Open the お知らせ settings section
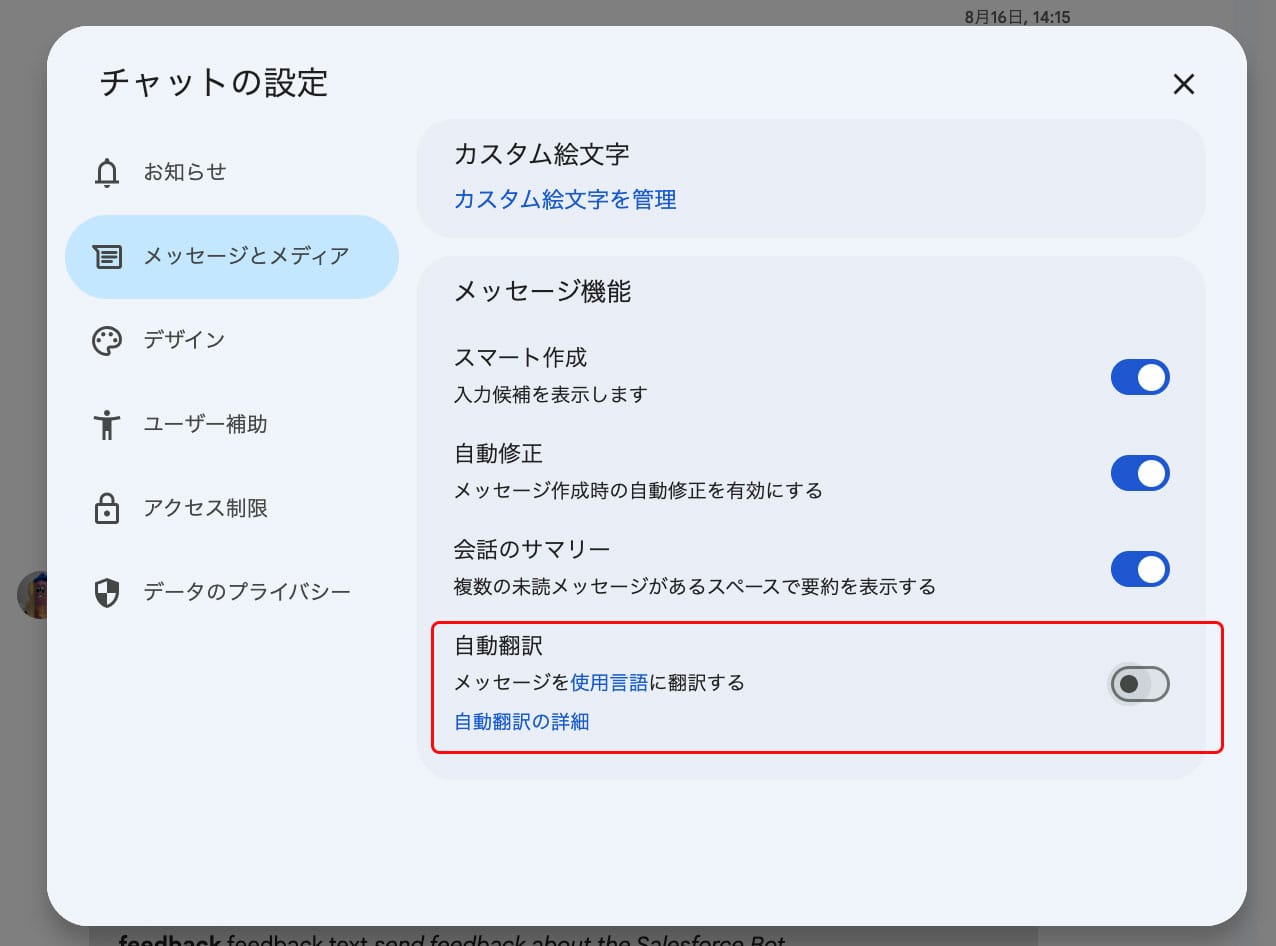Image resolution: width=1276 pixels, height=946 pixels. 185,172
